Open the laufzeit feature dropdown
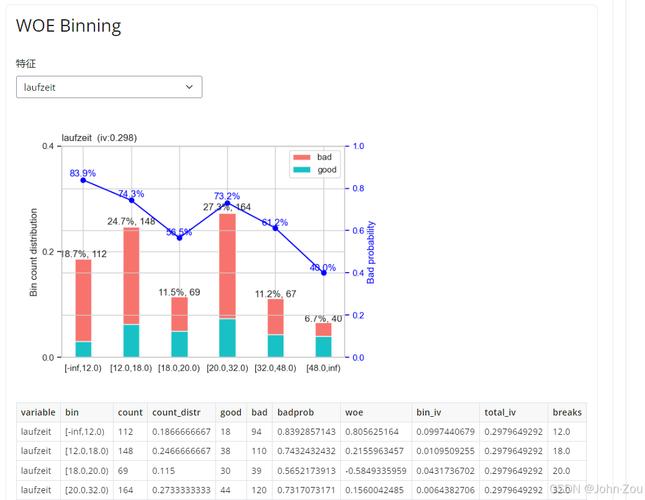Viewport: 645px width, 500px height. tap(109, 87)
